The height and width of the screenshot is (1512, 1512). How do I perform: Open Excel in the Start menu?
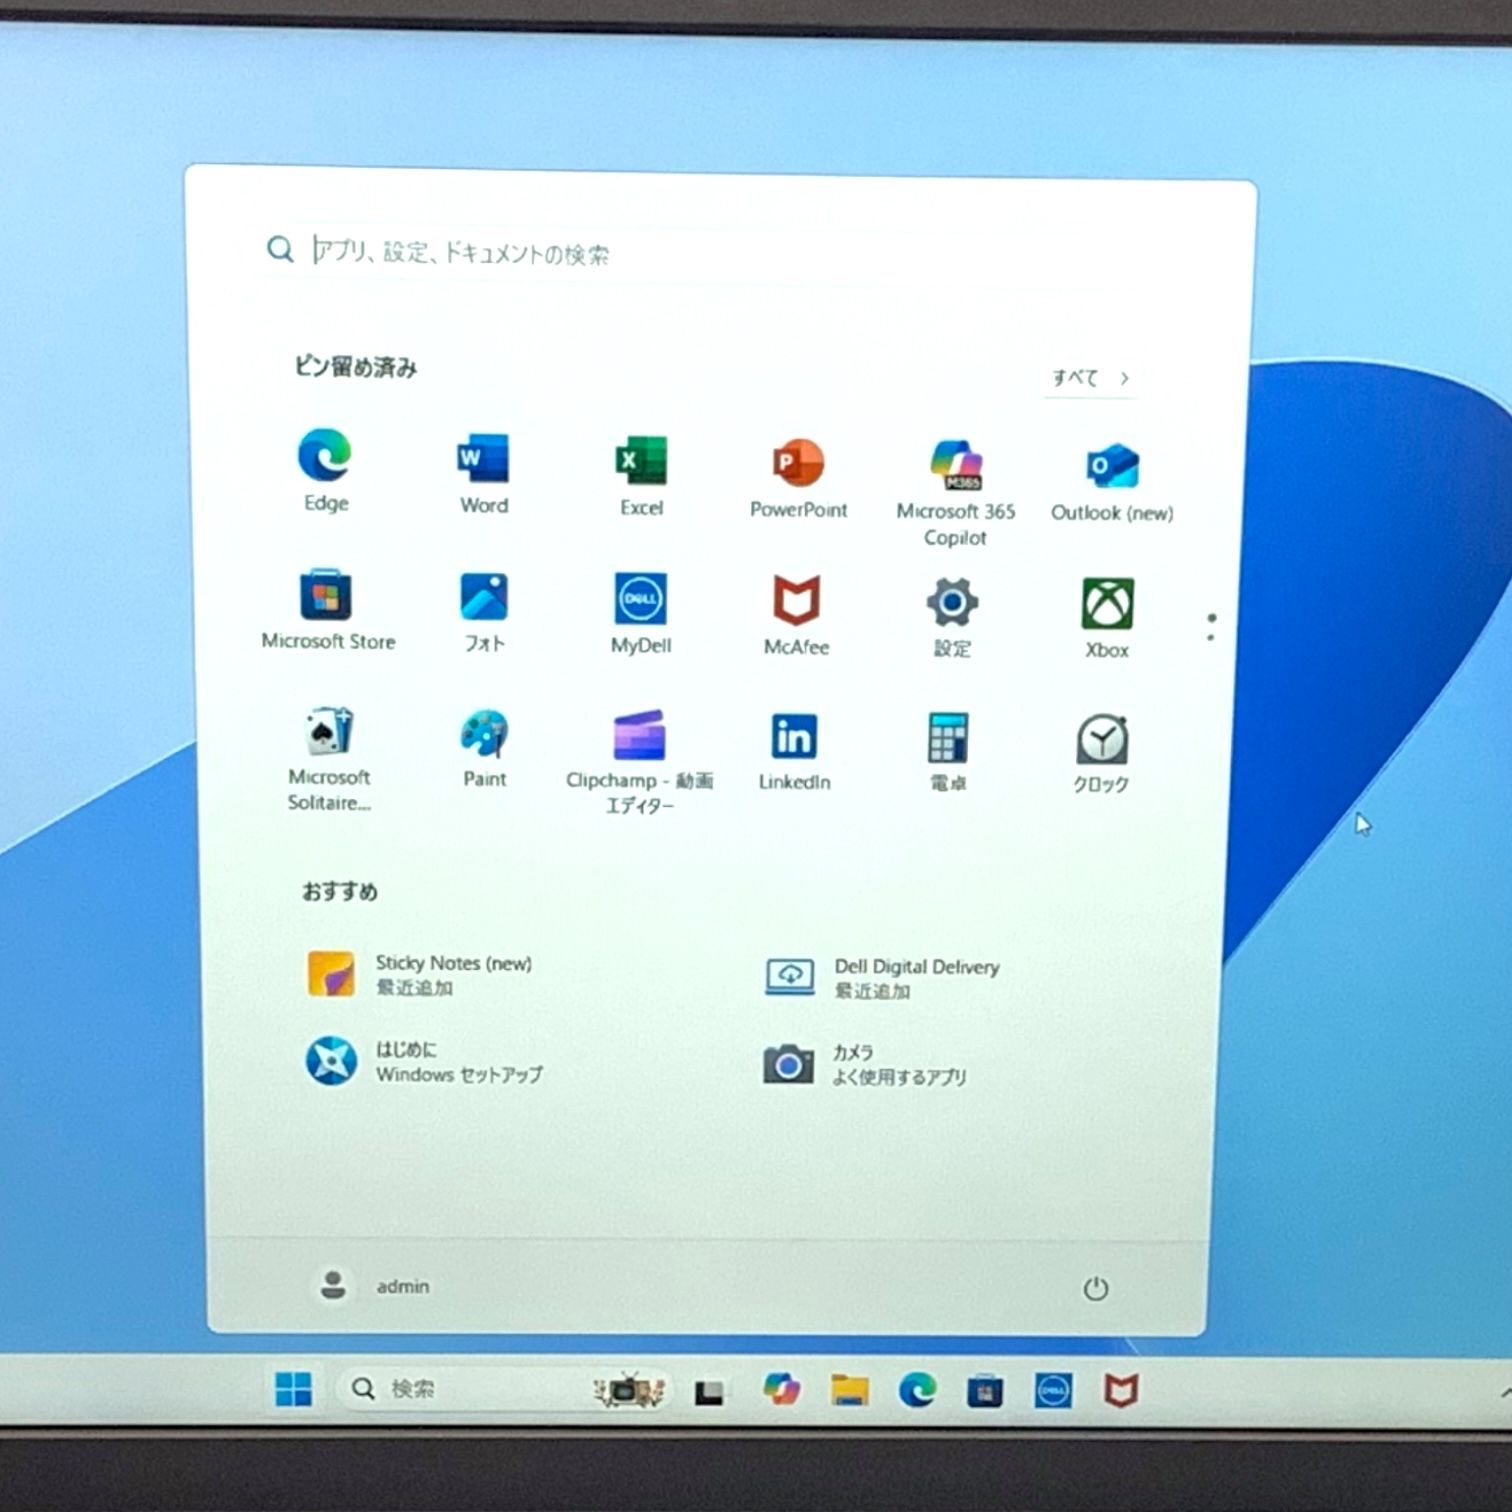pos(641,475)
